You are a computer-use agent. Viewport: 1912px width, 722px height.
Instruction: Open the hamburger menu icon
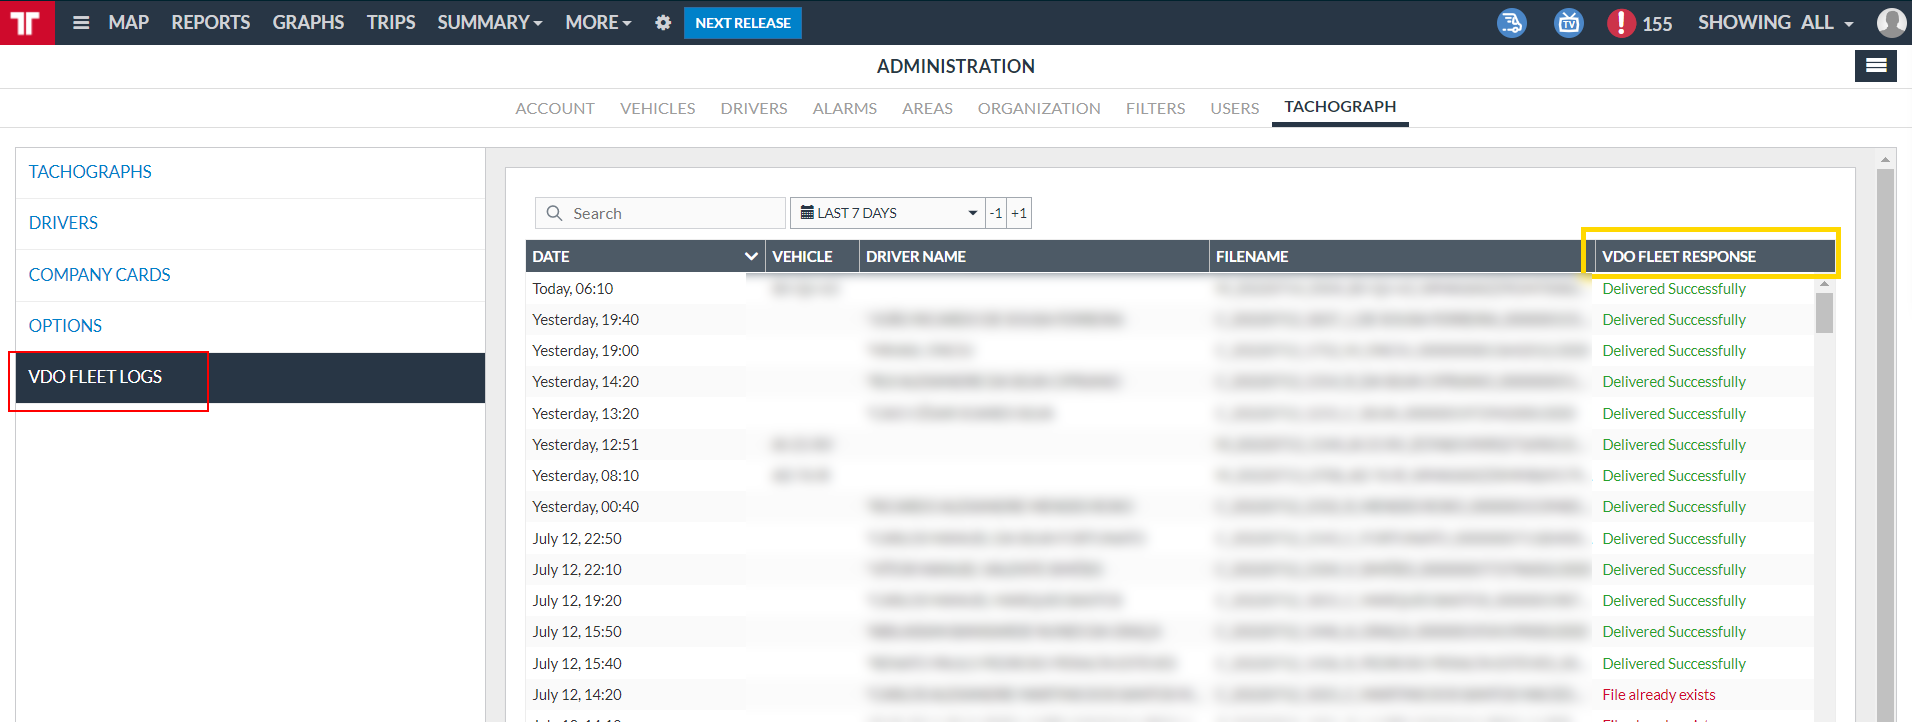tap(81, 22)
